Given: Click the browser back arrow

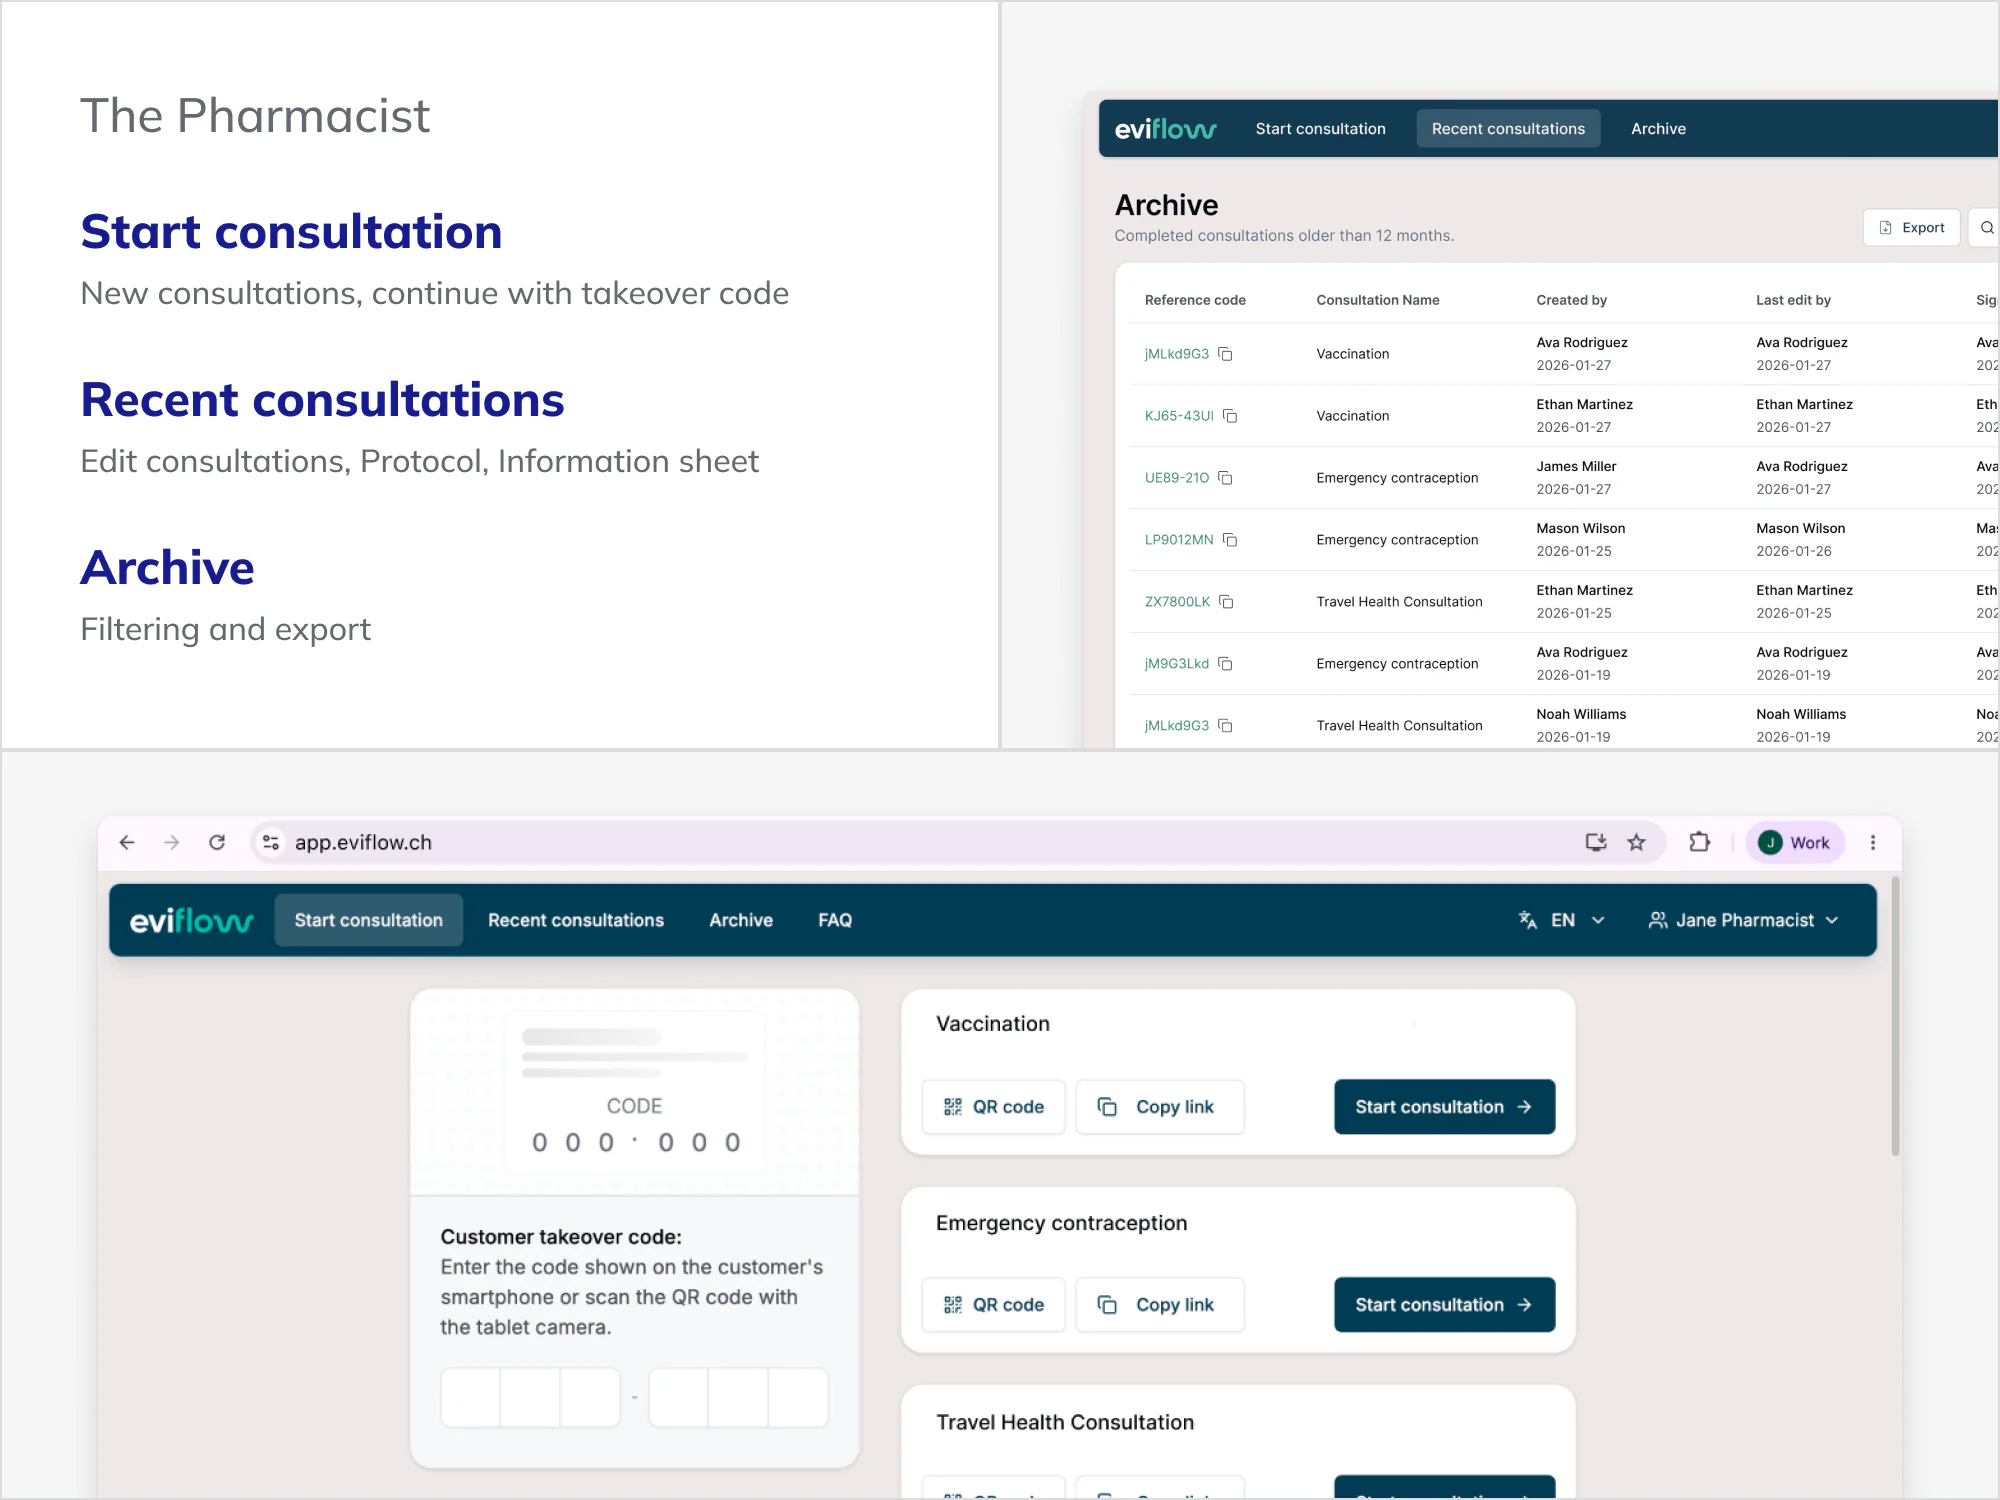Looking at the screenshot, I should pos(127,842).
